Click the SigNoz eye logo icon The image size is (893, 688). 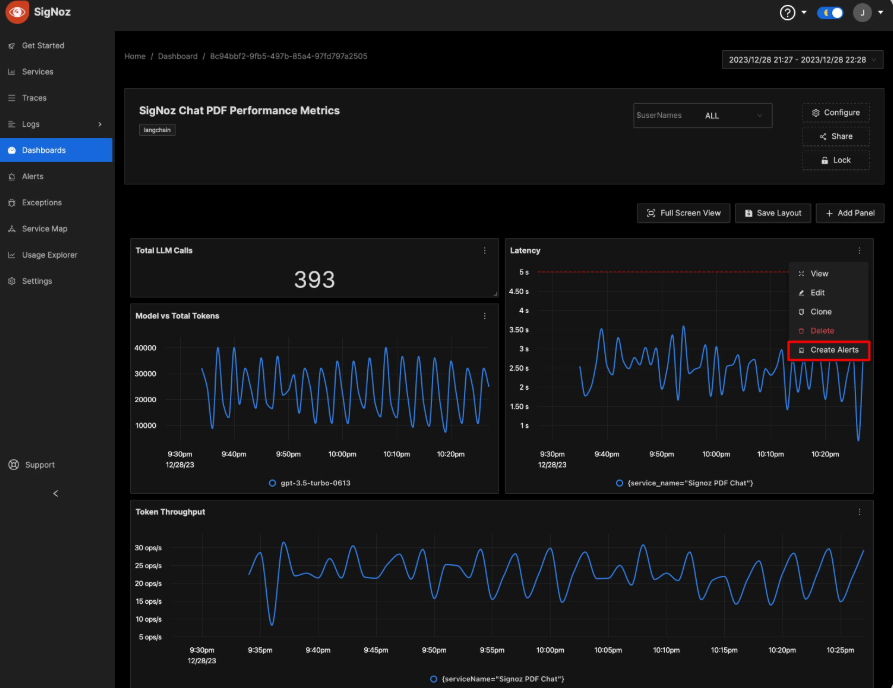click(17, 13)
